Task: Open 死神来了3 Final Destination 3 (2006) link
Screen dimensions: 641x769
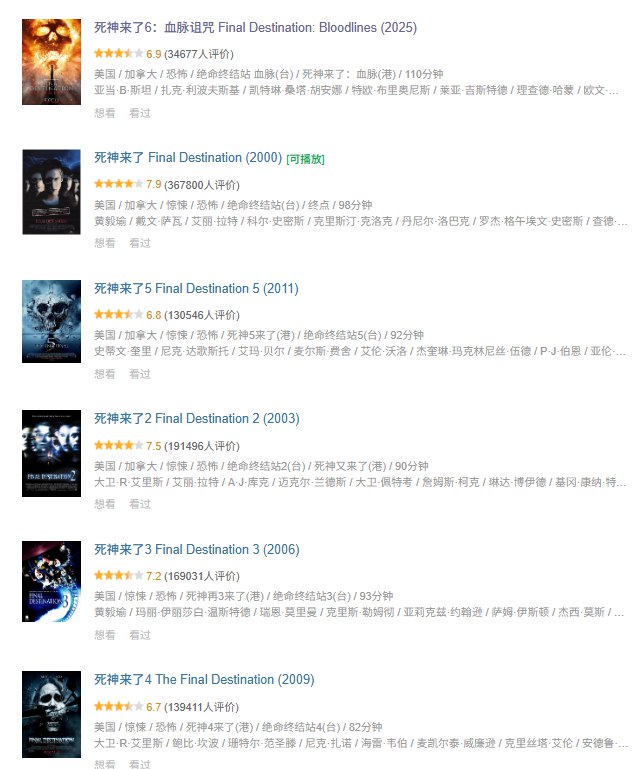Action: point(197,549)
